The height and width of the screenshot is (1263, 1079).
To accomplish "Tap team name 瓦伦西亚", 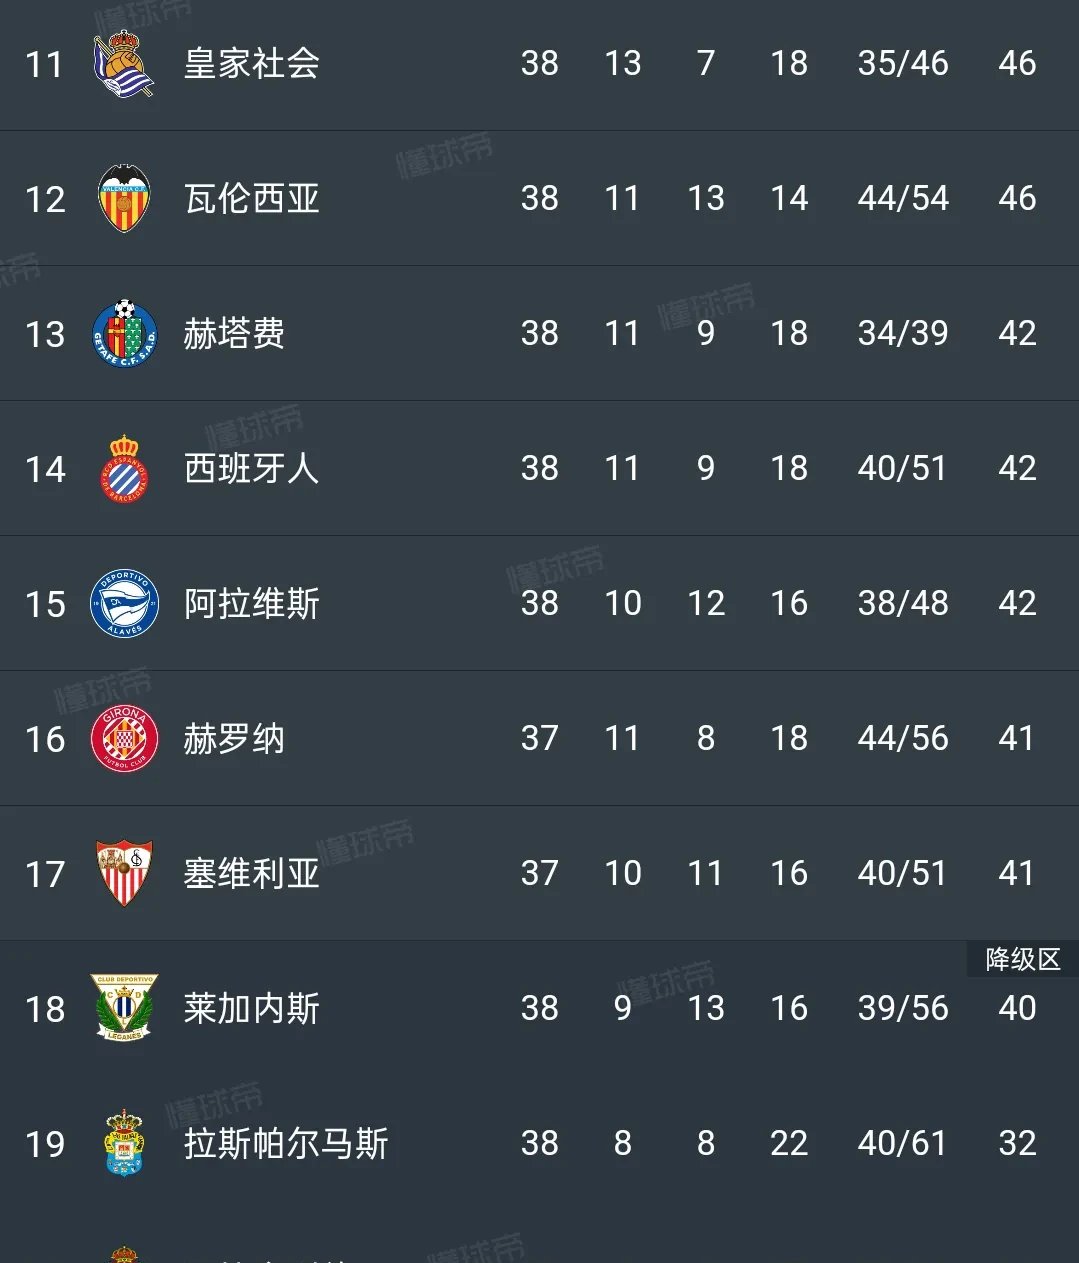I will [x=251, y=198].
